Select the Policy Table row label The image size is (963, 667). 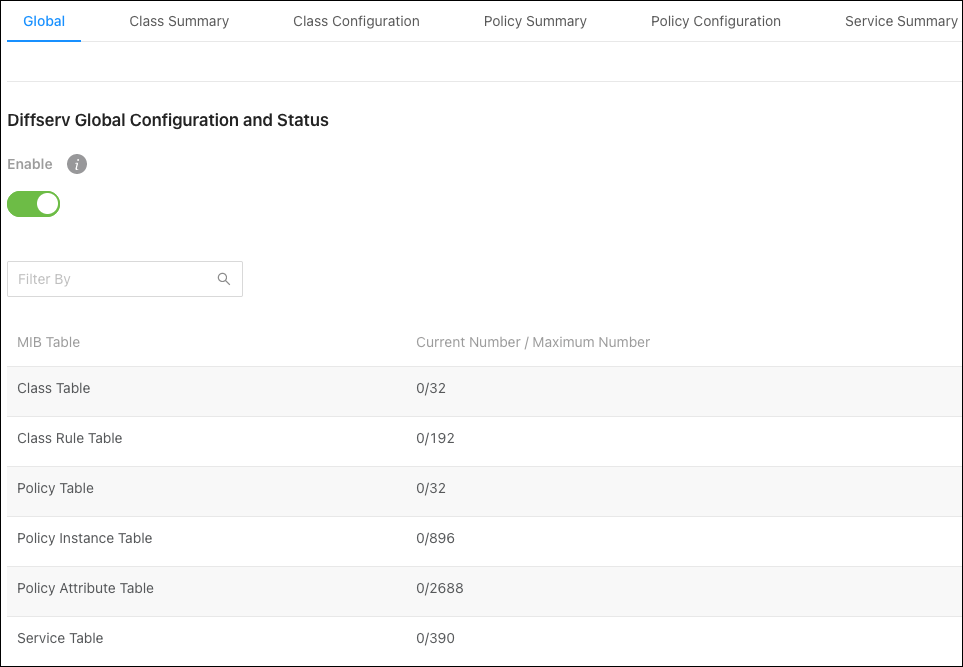click(x=55, y=488)
